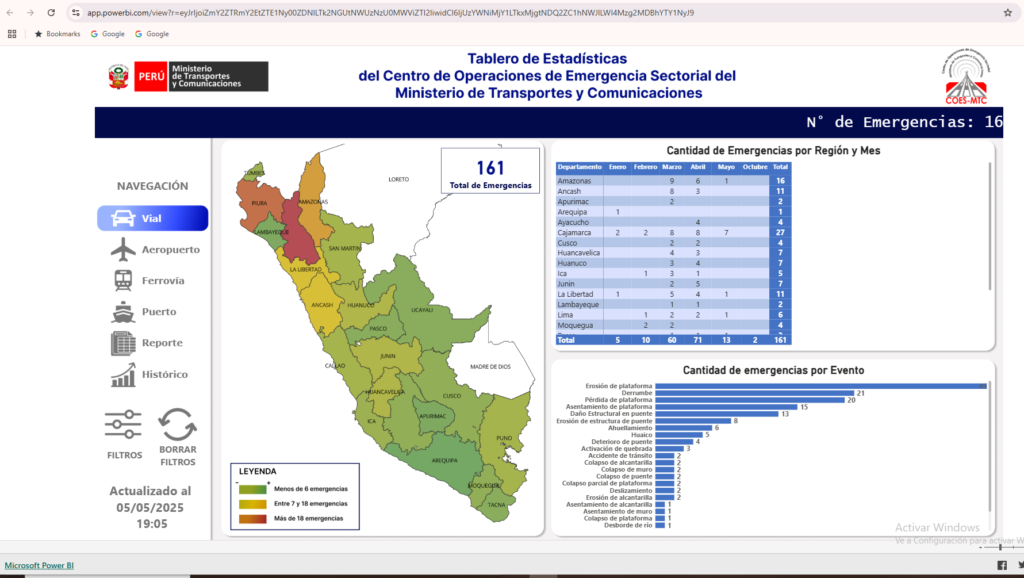
Task: Open the FILTROS sliders icon
Action: pyautogui.click(x=123, y=425)
